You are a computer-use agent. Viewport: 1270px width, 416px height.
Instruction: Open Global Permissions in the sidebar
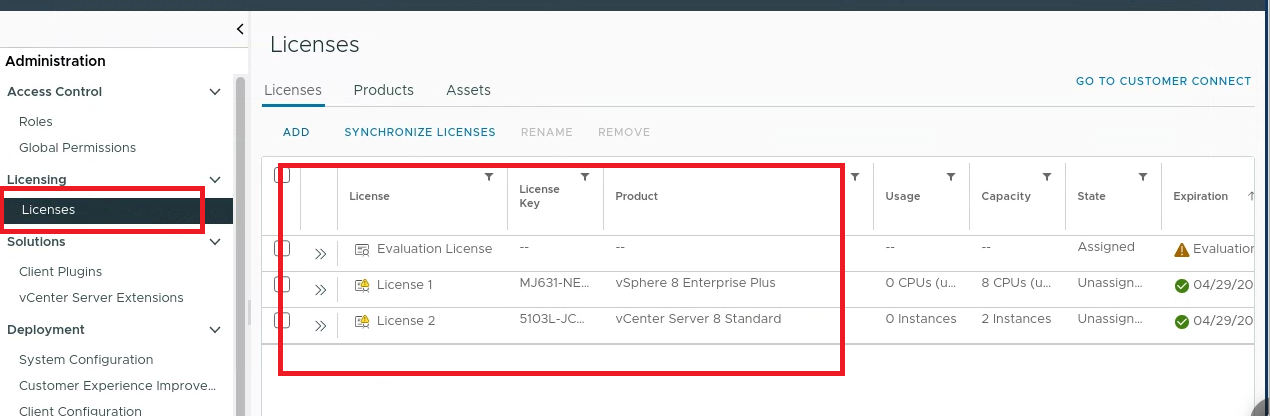click(x=77, y=147)
